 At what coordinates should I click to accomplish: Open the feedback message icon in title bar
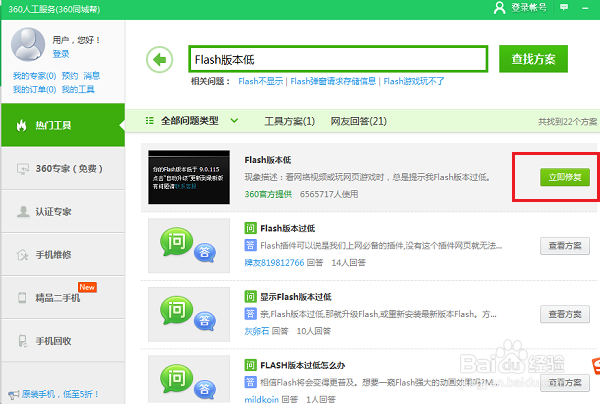[564, 7]
